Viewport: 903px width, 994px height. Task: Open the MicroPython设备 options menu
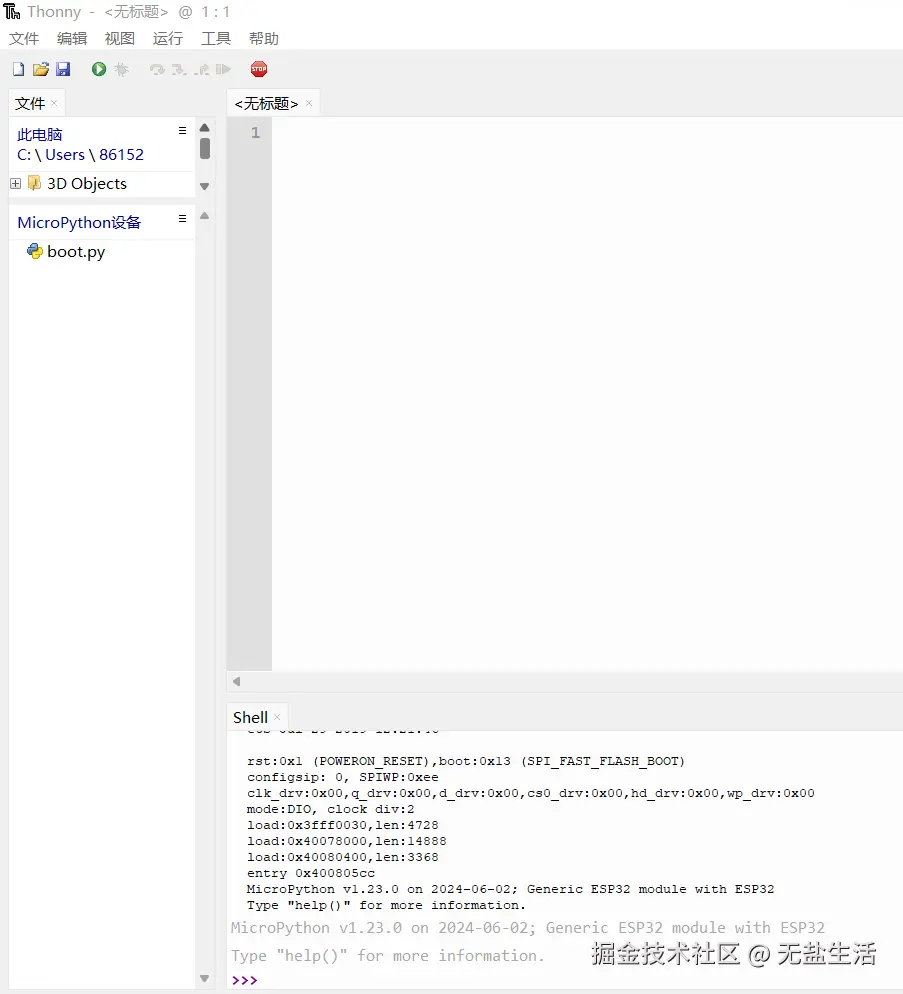pyautogui.click(x=183, y=219)
